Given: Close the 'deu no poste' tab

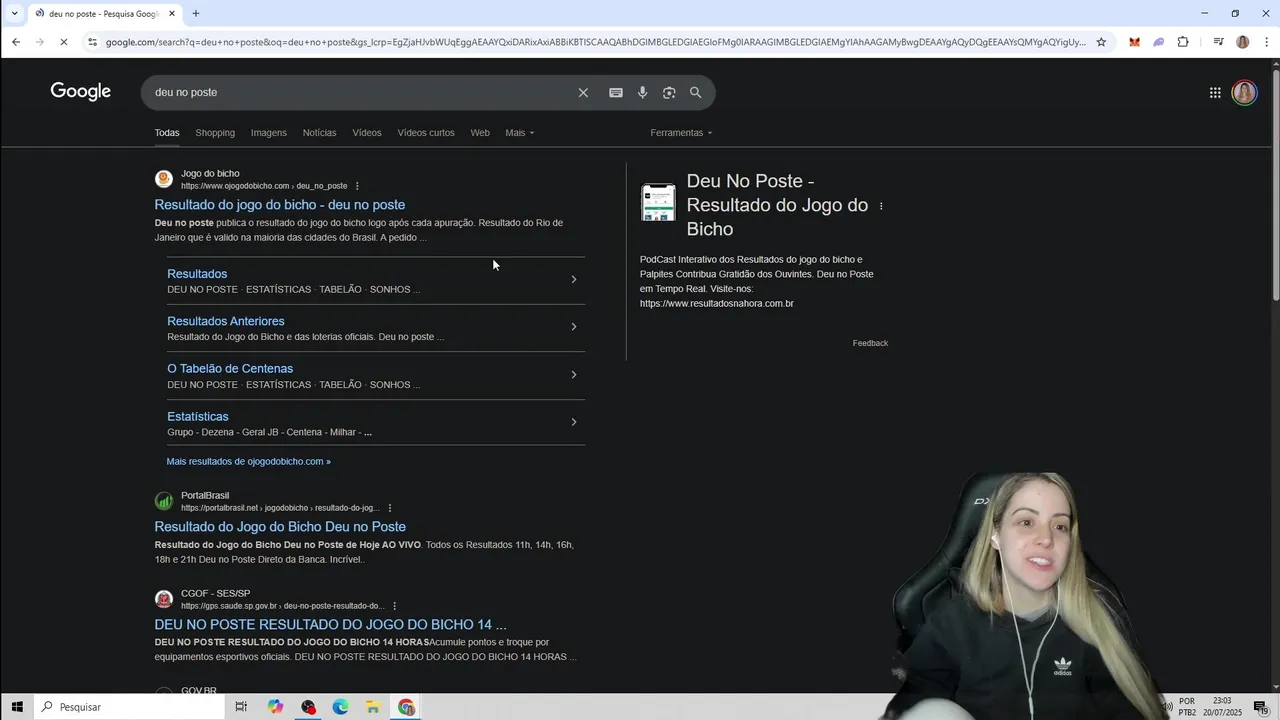Looking at the screenshot, I should pos(172,13).
